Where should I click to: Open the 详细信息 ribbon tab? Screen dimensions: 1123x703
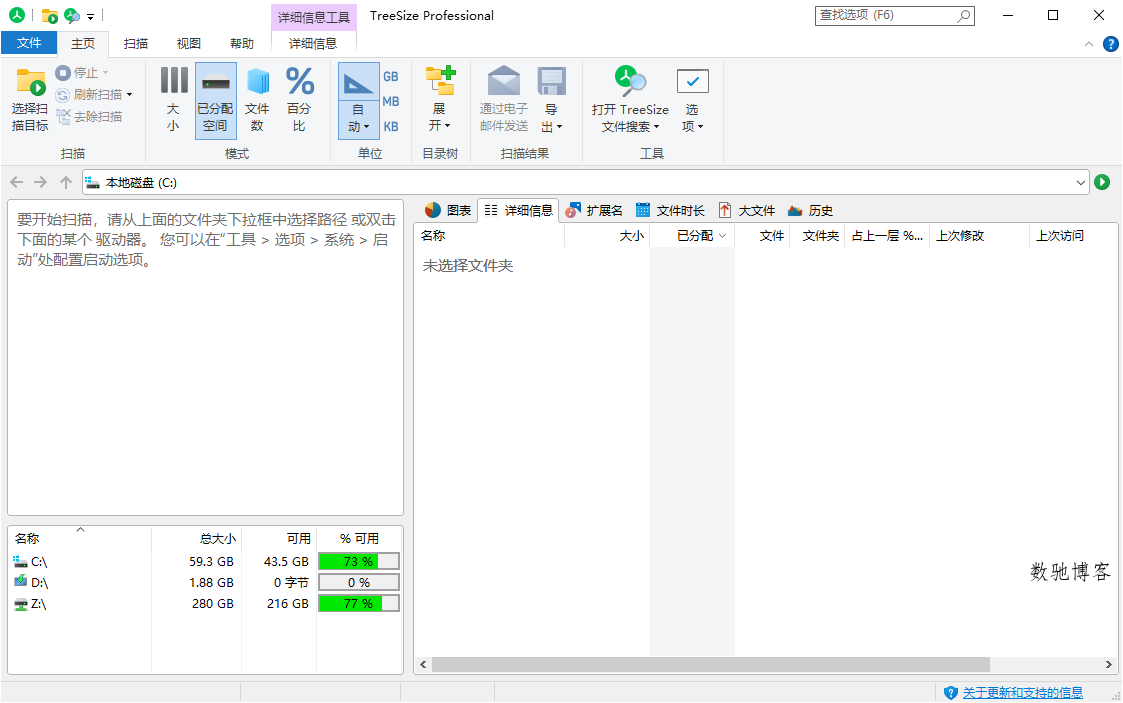(313, 43)
